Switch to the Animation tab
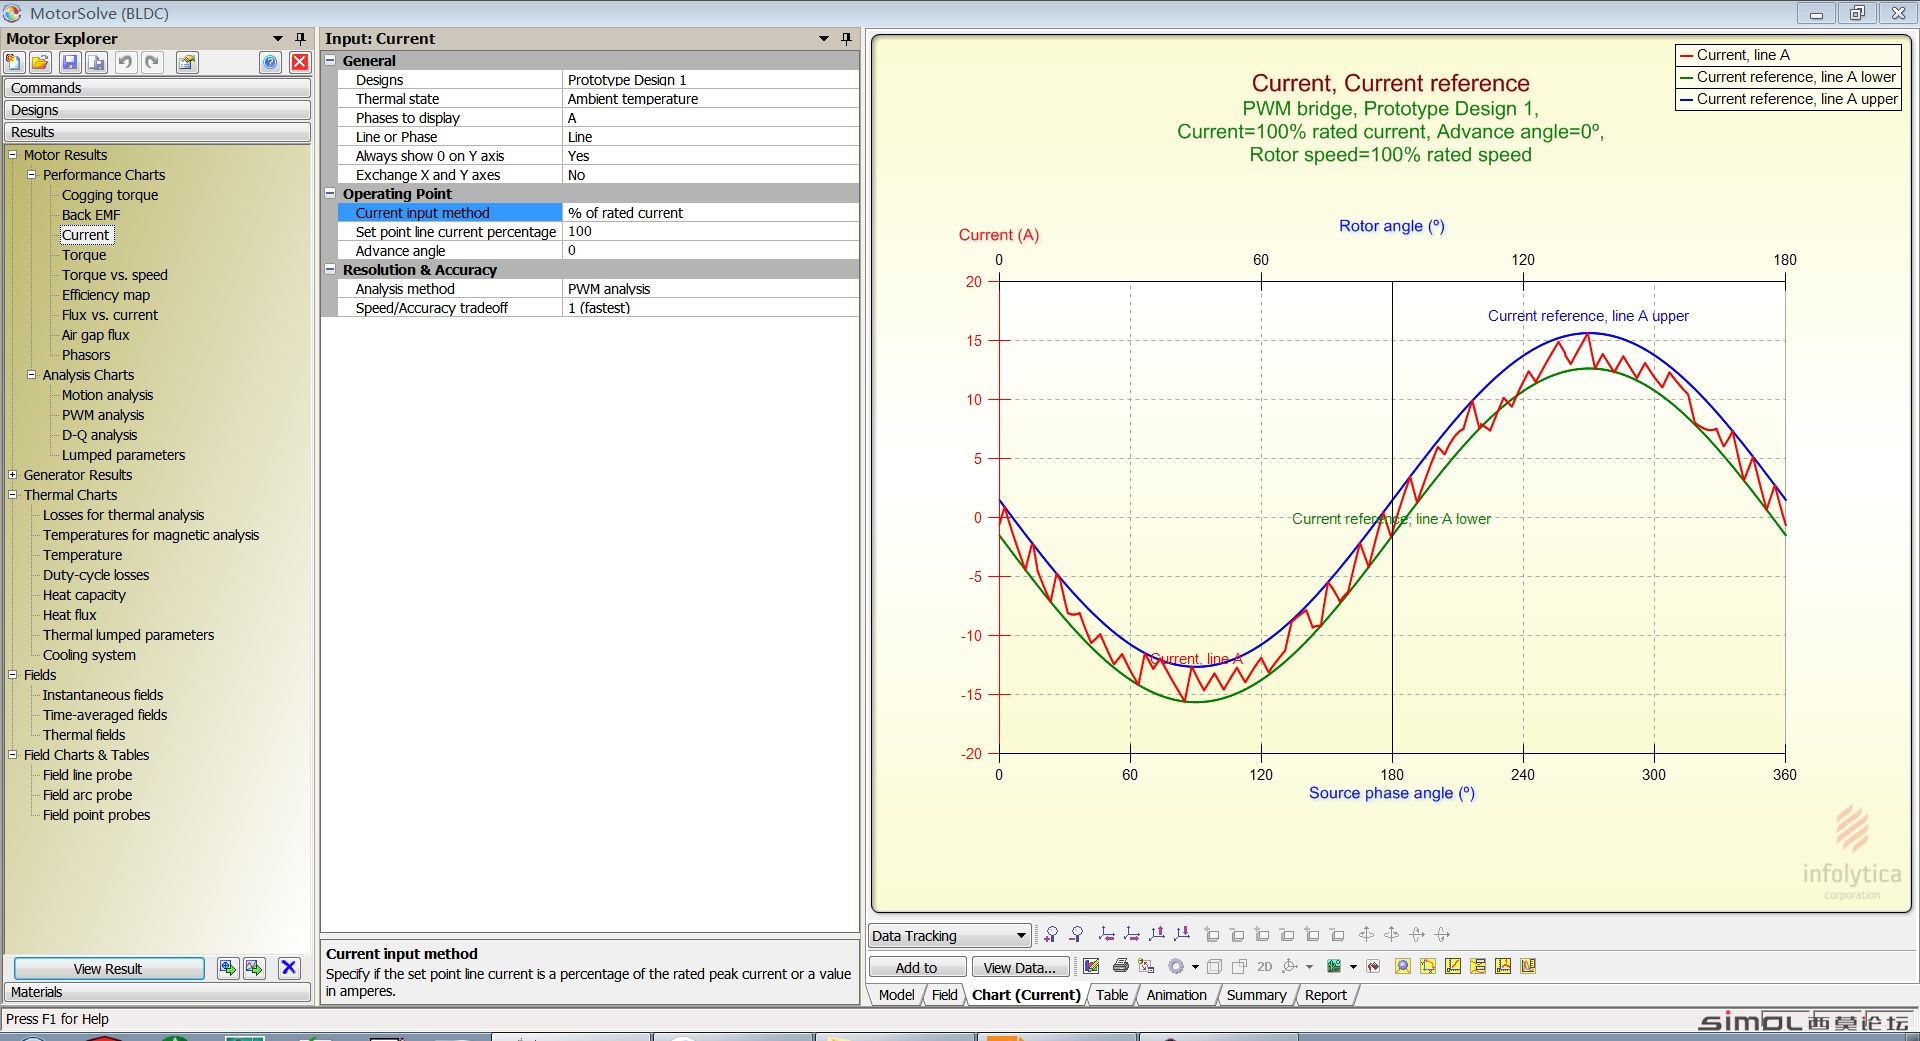This screenshot has width=1920, height=1041. click(1176, 995)
